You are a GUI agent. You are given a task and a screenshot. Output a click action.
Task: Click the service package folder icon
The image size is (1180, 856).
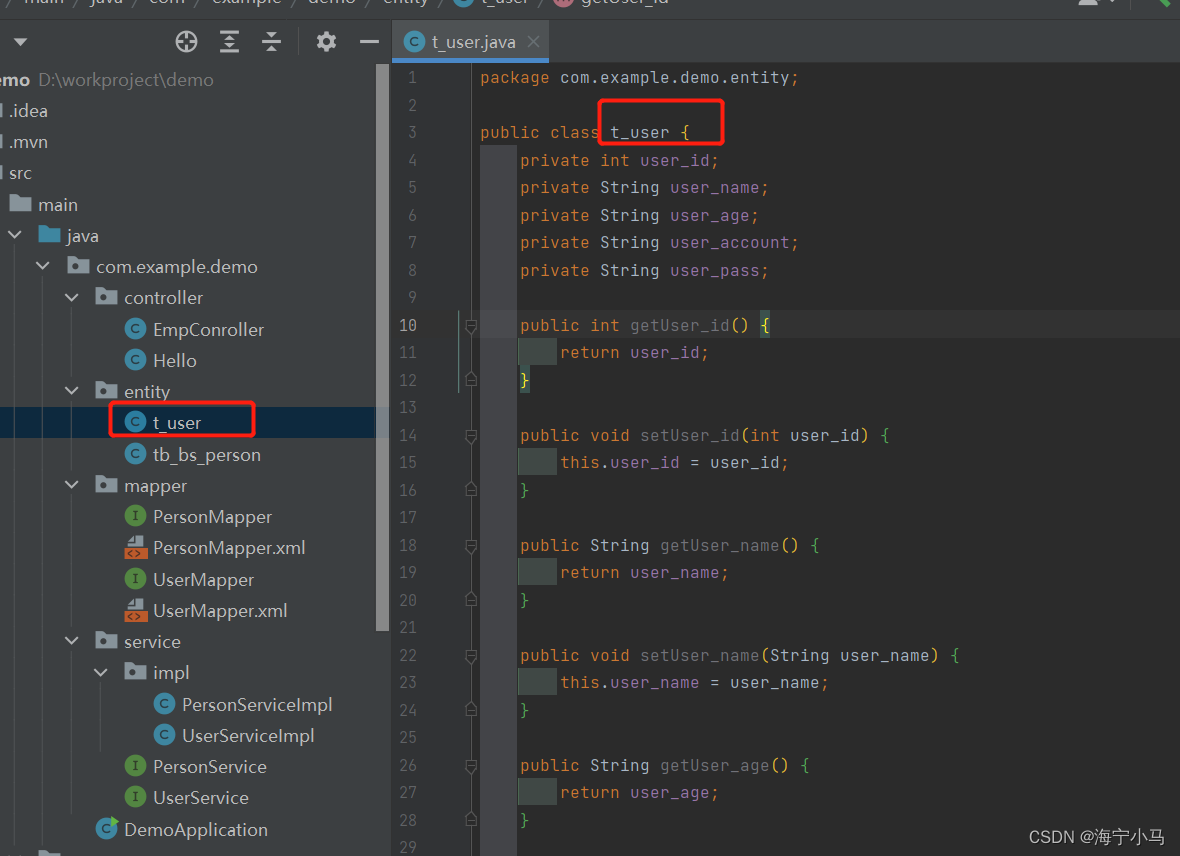(x=106, y=640)
